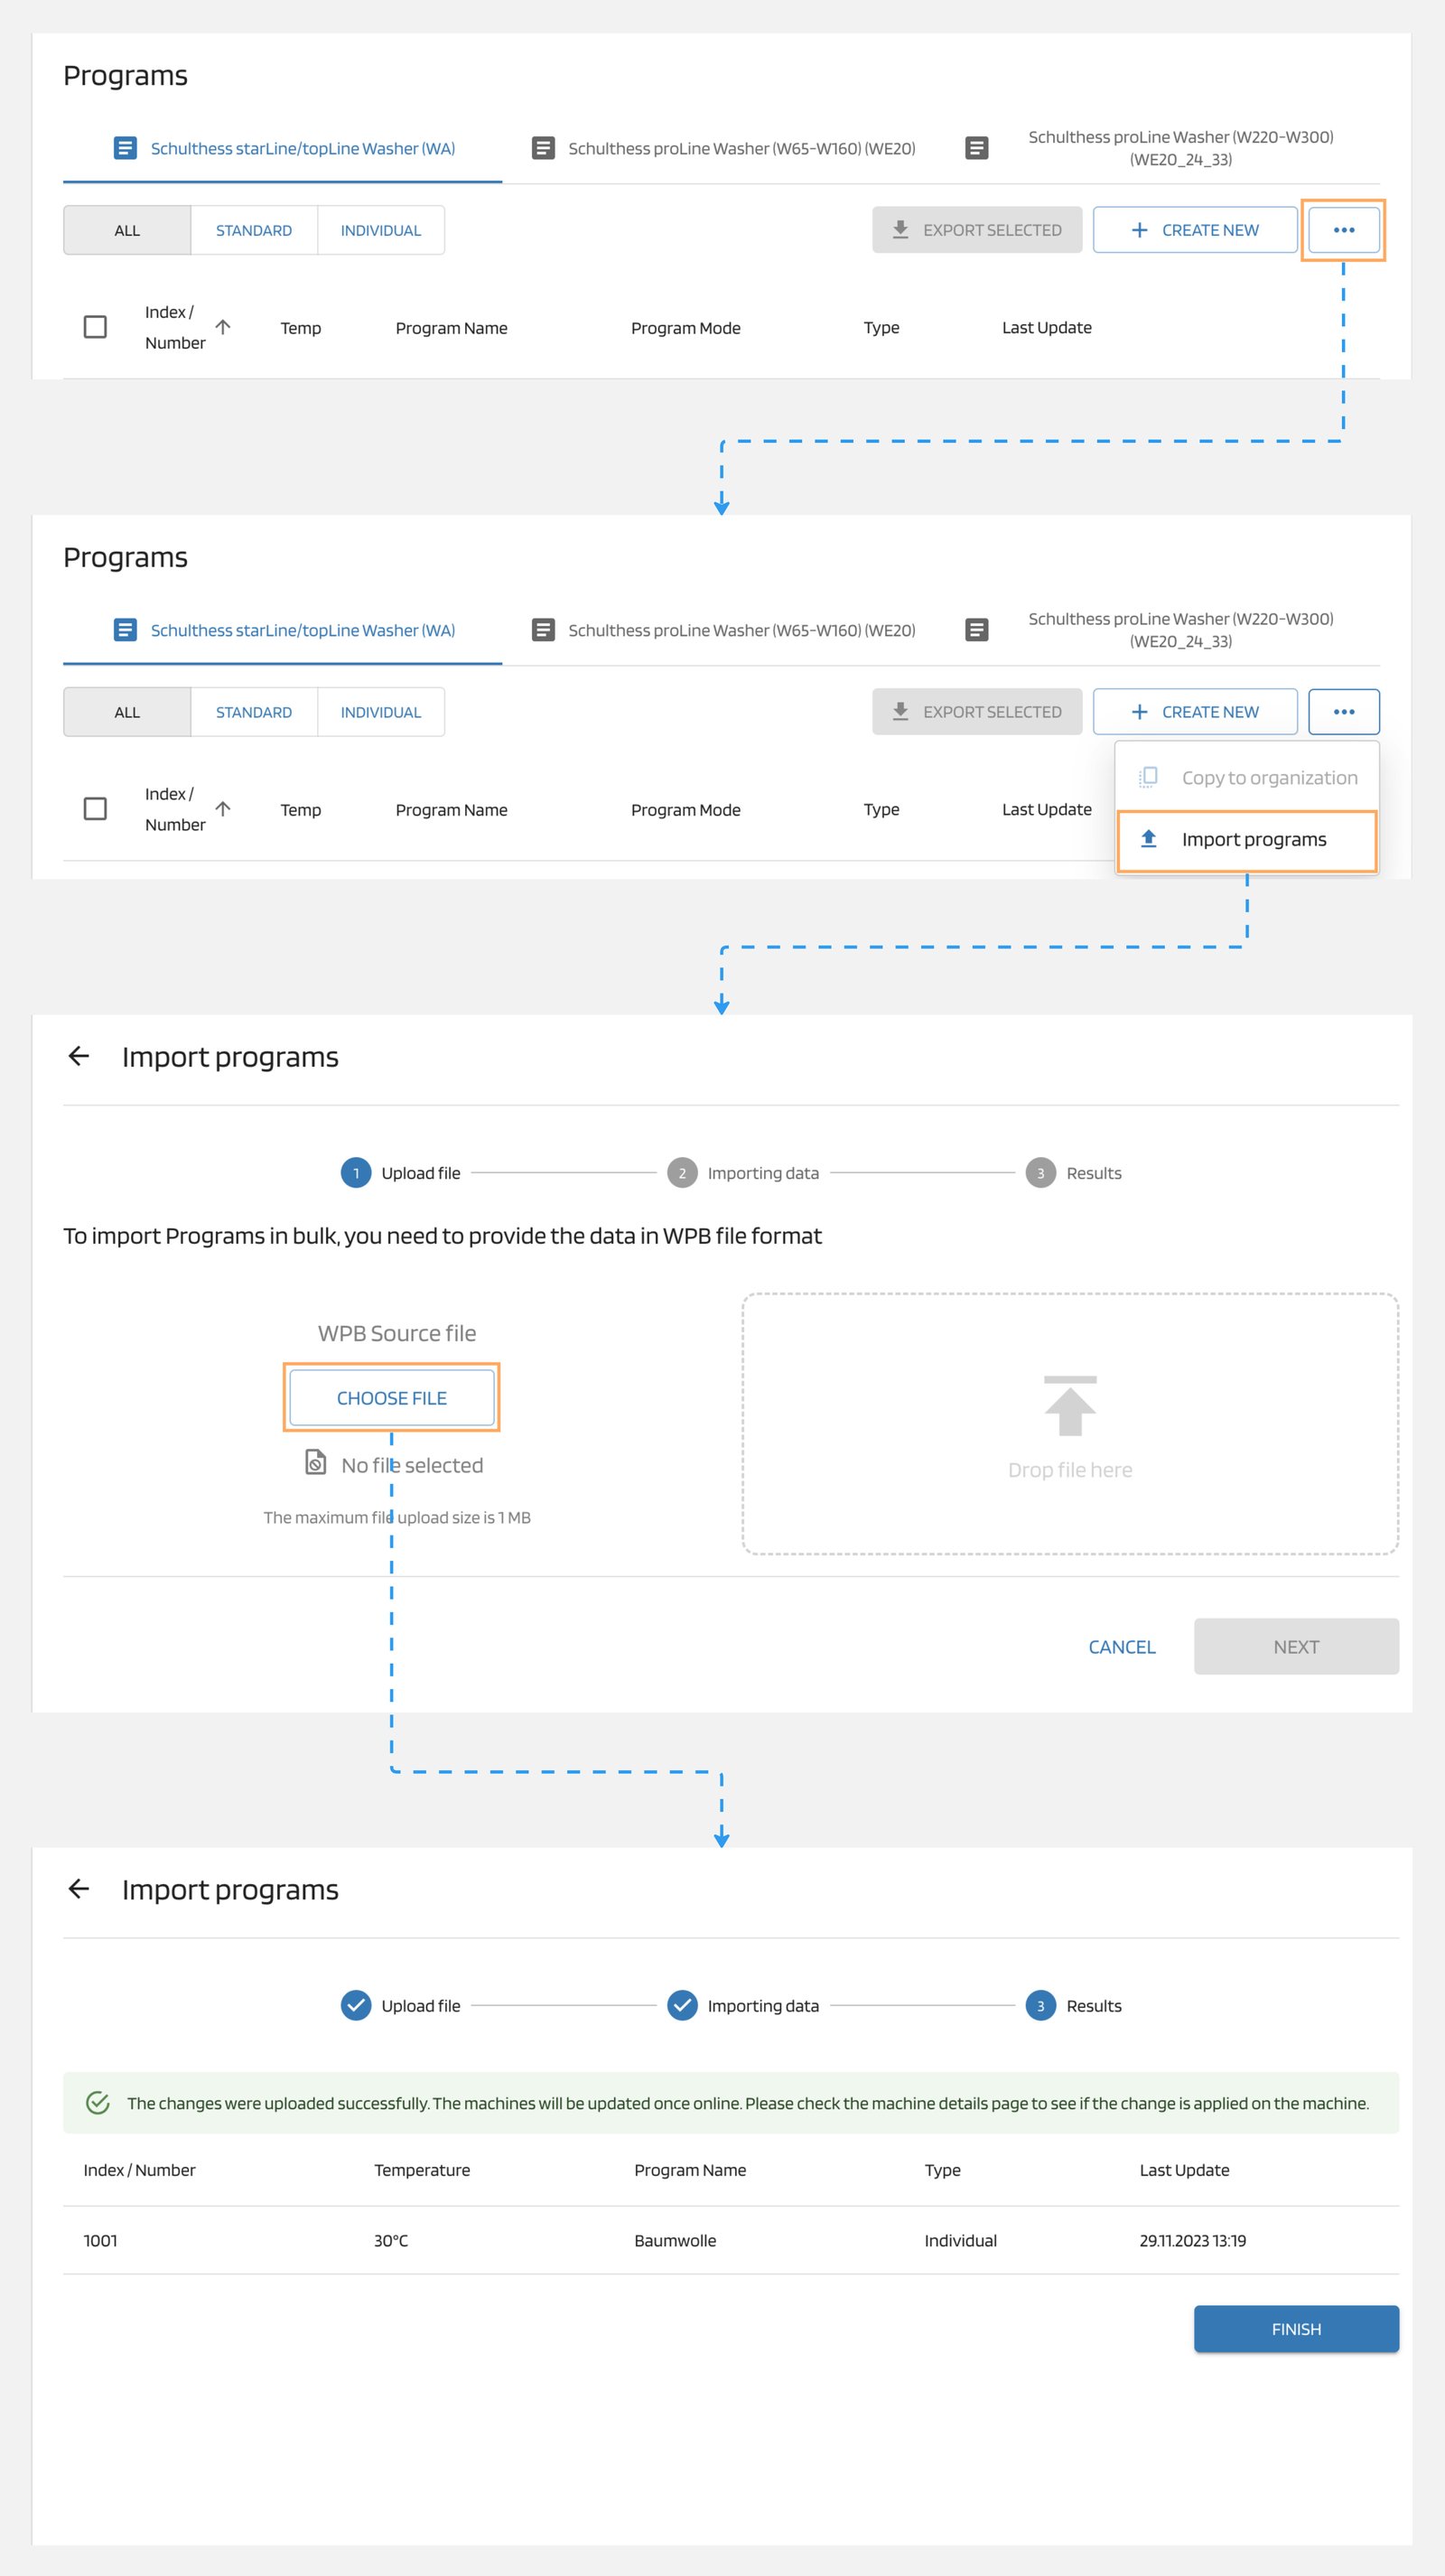Click the upload arrow icon above Drop file here
Viewport: 1445px width, 2576px height.
1070,1405
